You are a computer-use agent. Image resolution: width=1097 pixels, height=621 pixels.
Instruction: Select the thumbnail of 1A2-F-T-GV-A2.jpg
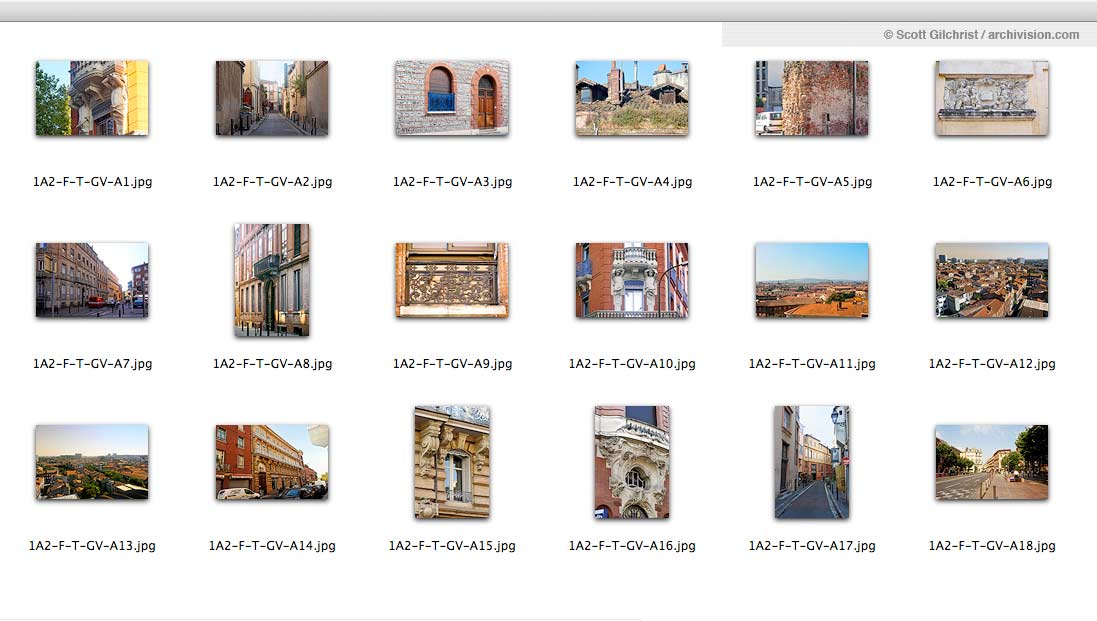pos(272,98)
